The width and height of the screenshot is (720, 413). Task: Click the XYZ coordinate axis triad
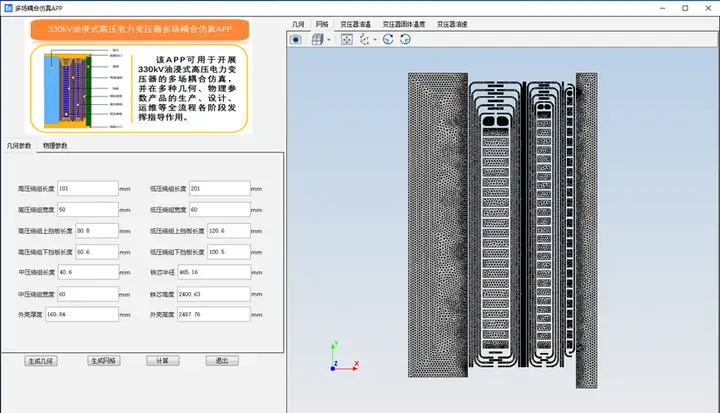pyautogui.click(x=344, y=356)
